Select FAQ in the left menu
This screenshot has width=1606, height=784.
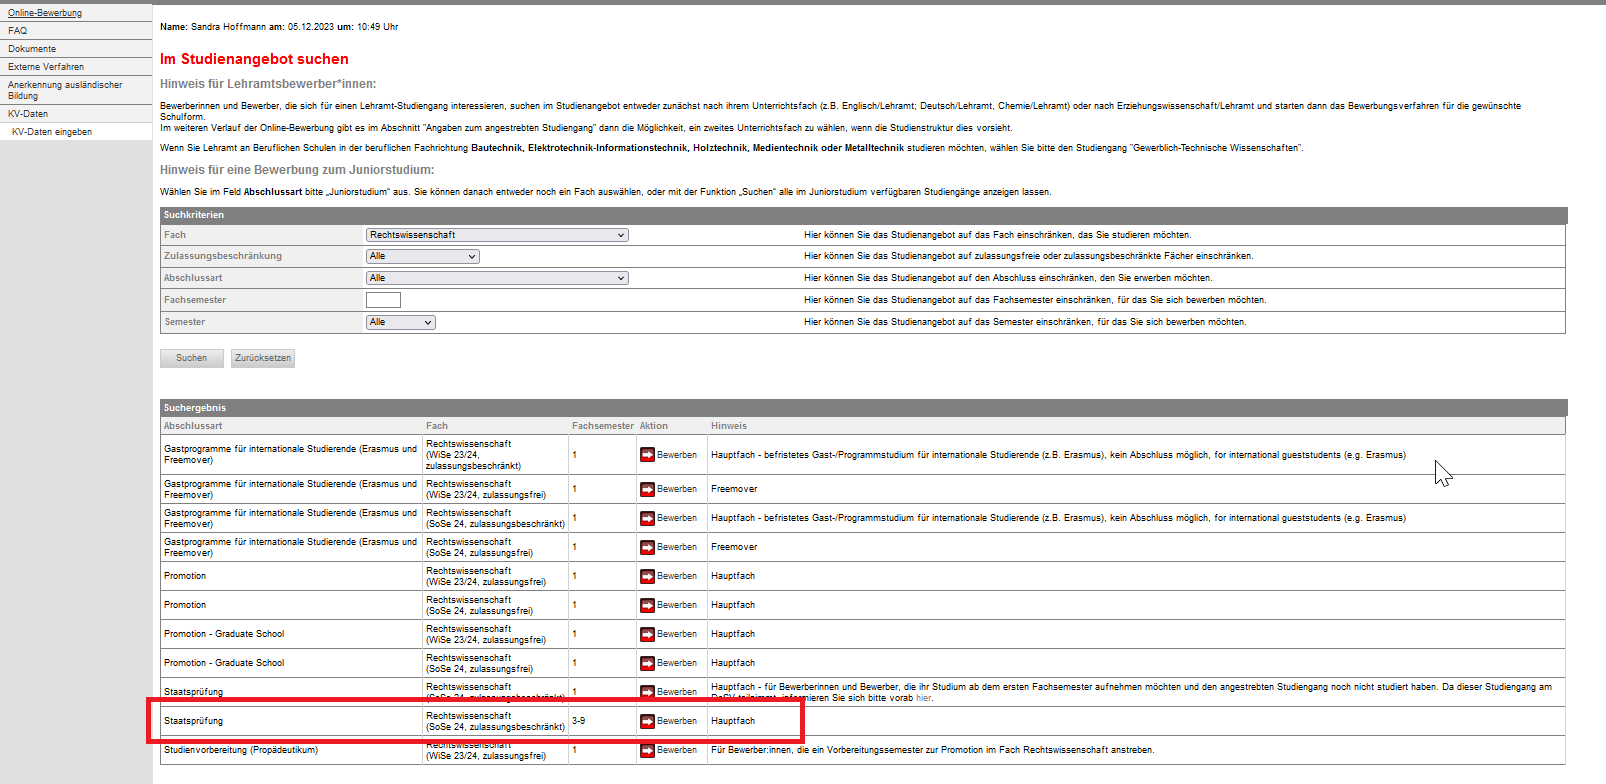(x=18, y=31)
